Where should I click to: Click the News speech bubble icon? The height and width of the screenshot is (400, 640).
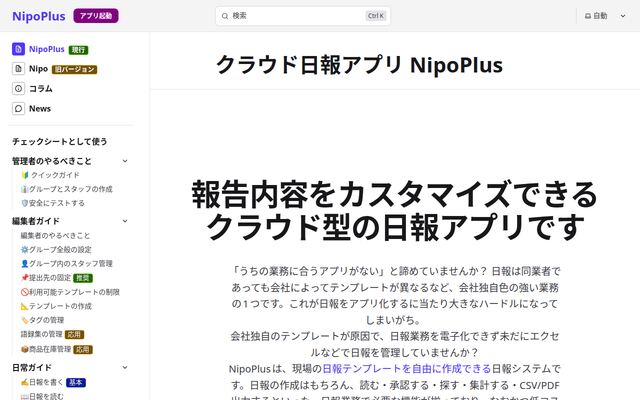tap(18, 109)
